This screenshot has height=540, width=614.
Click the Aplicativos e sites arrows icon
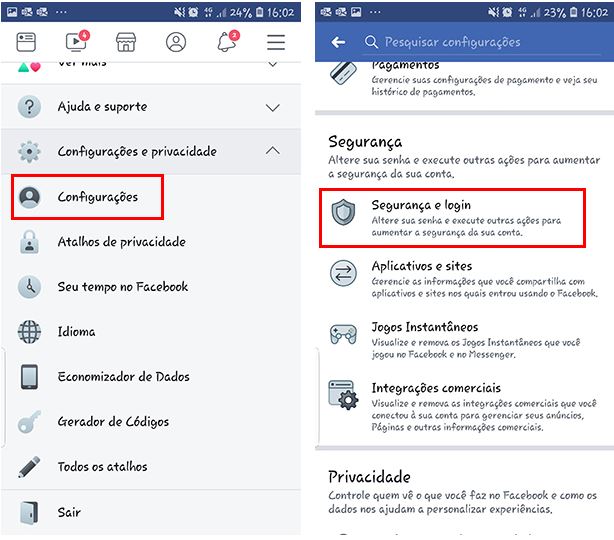(x=343, y=273)
